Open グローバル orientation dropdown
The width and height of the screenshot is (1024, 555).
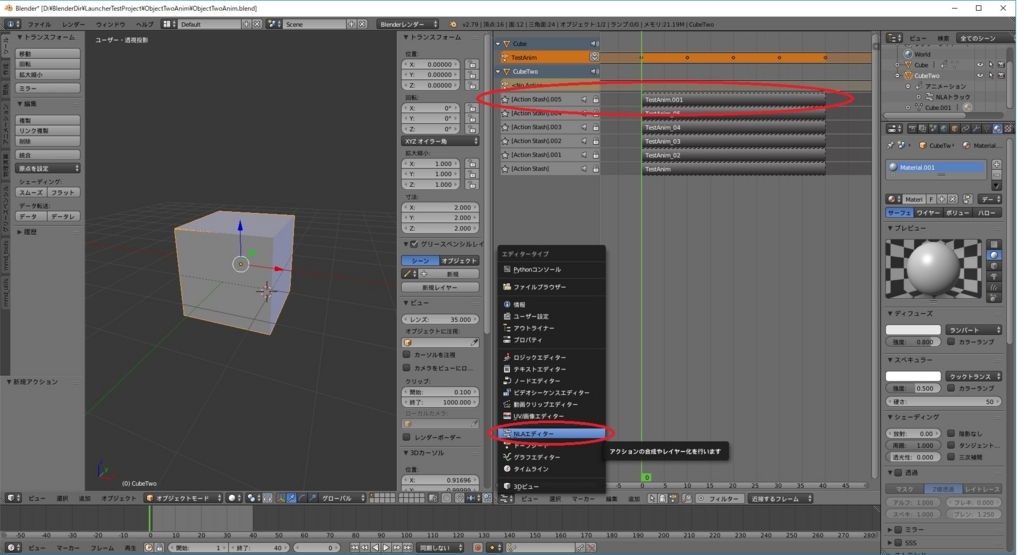pyautogui.click(x=341, y=498)
